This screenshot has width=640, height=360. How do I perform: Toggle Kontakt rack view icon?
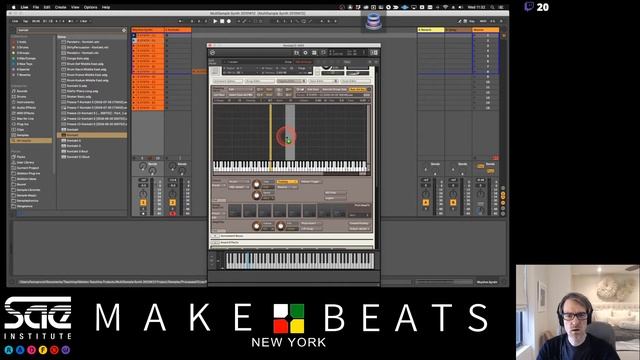(x=314, y=53)
